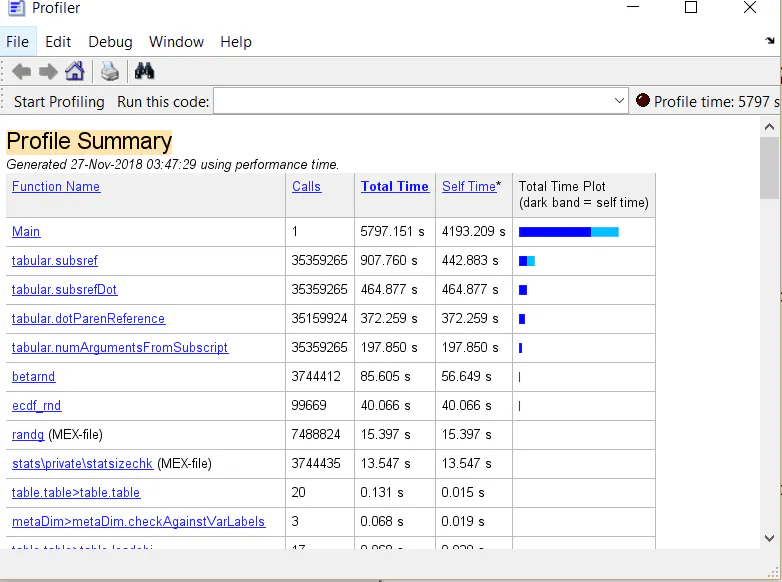Sort by Function Name column header
Viewport: 782px width, 582px height.
[x=56, y=187]
